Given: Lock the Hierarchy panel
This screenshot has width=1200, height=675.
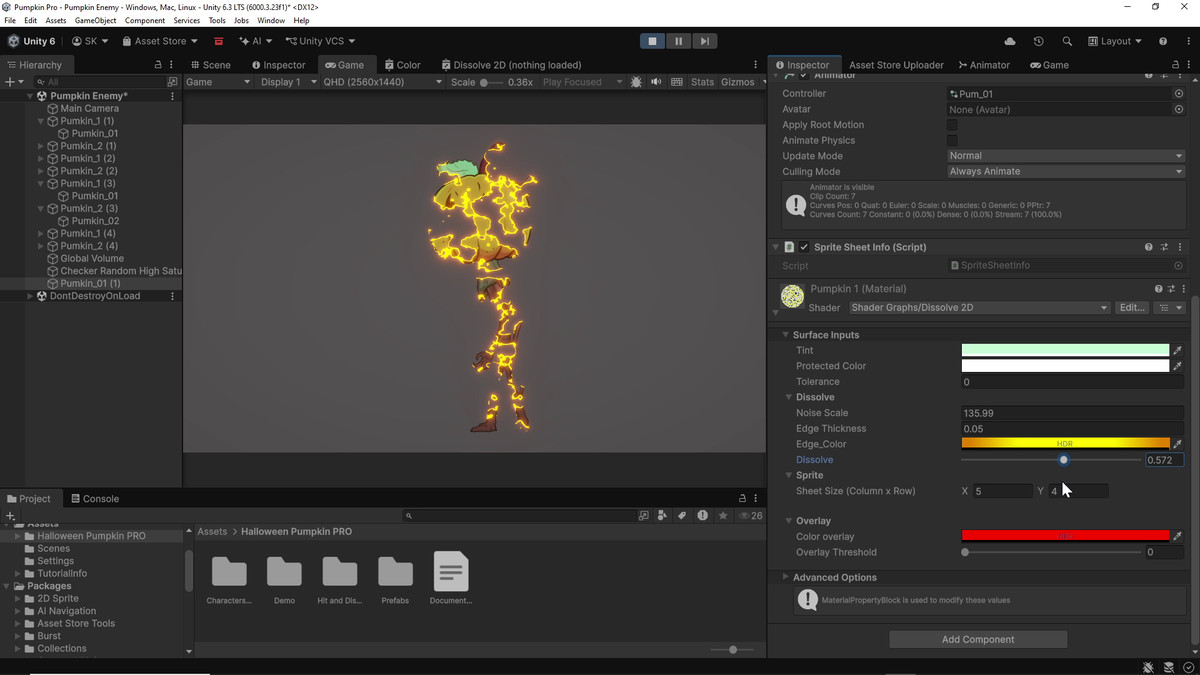Looking at the screenshot, I should 158,65.
